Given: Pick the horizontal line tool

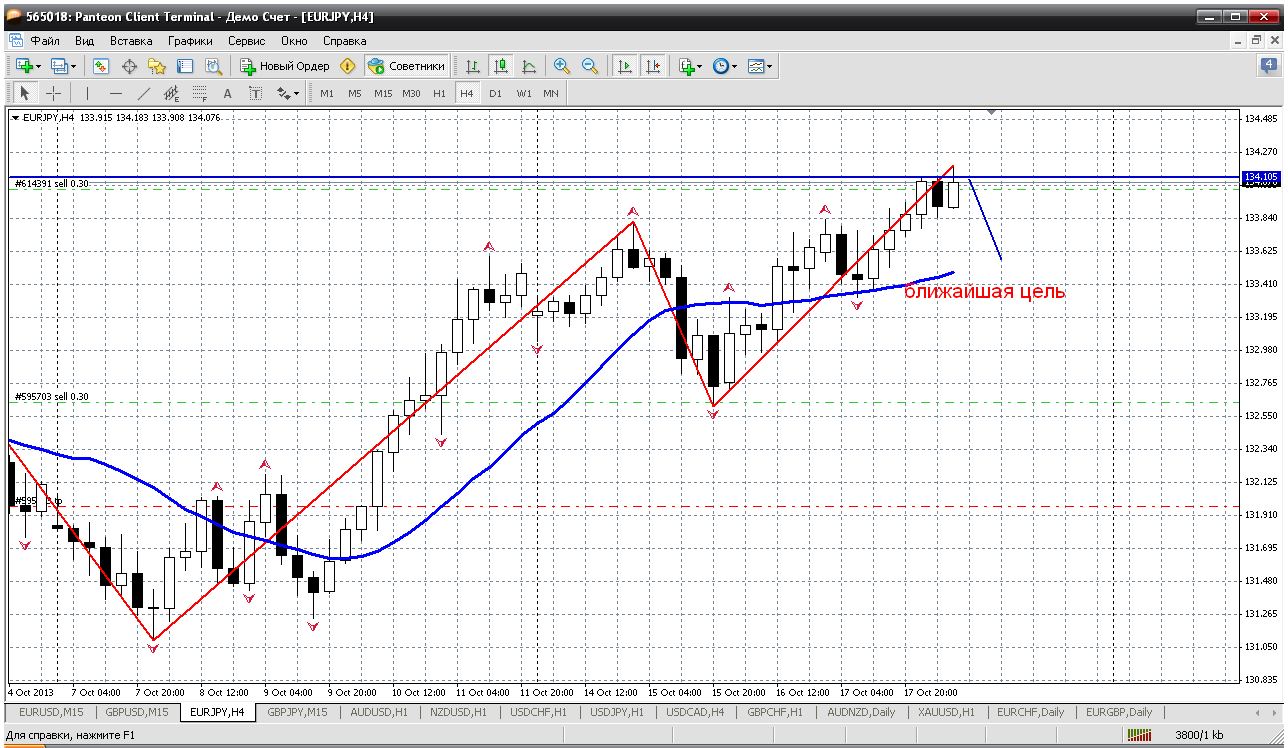Looking at the screenshot, I should (115, 93).
